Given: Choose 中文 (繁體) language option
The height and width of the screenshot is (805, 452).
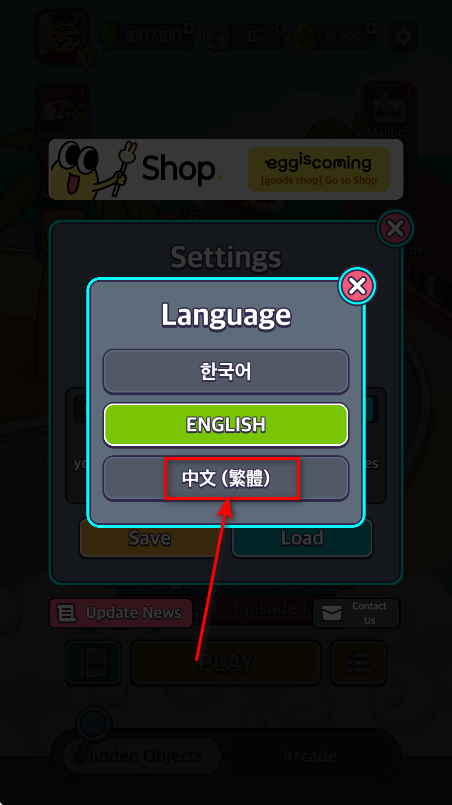Looking at the screenshot, I should coord(226,478).
